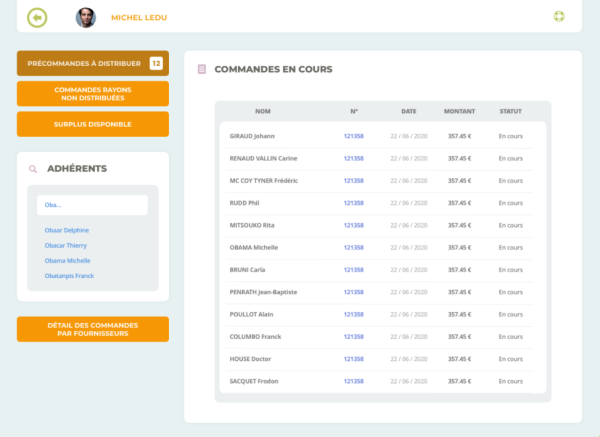Open Michel Ledu's profile avatar
This screenshot has height=437, width=600.
[86, 18]
